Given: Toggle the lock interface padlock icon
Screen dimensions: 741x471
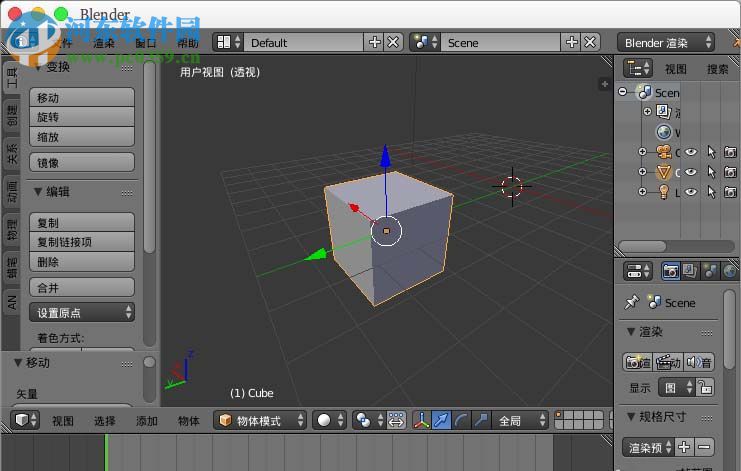Looking at the screenshot, I should [x=705, y=387].
